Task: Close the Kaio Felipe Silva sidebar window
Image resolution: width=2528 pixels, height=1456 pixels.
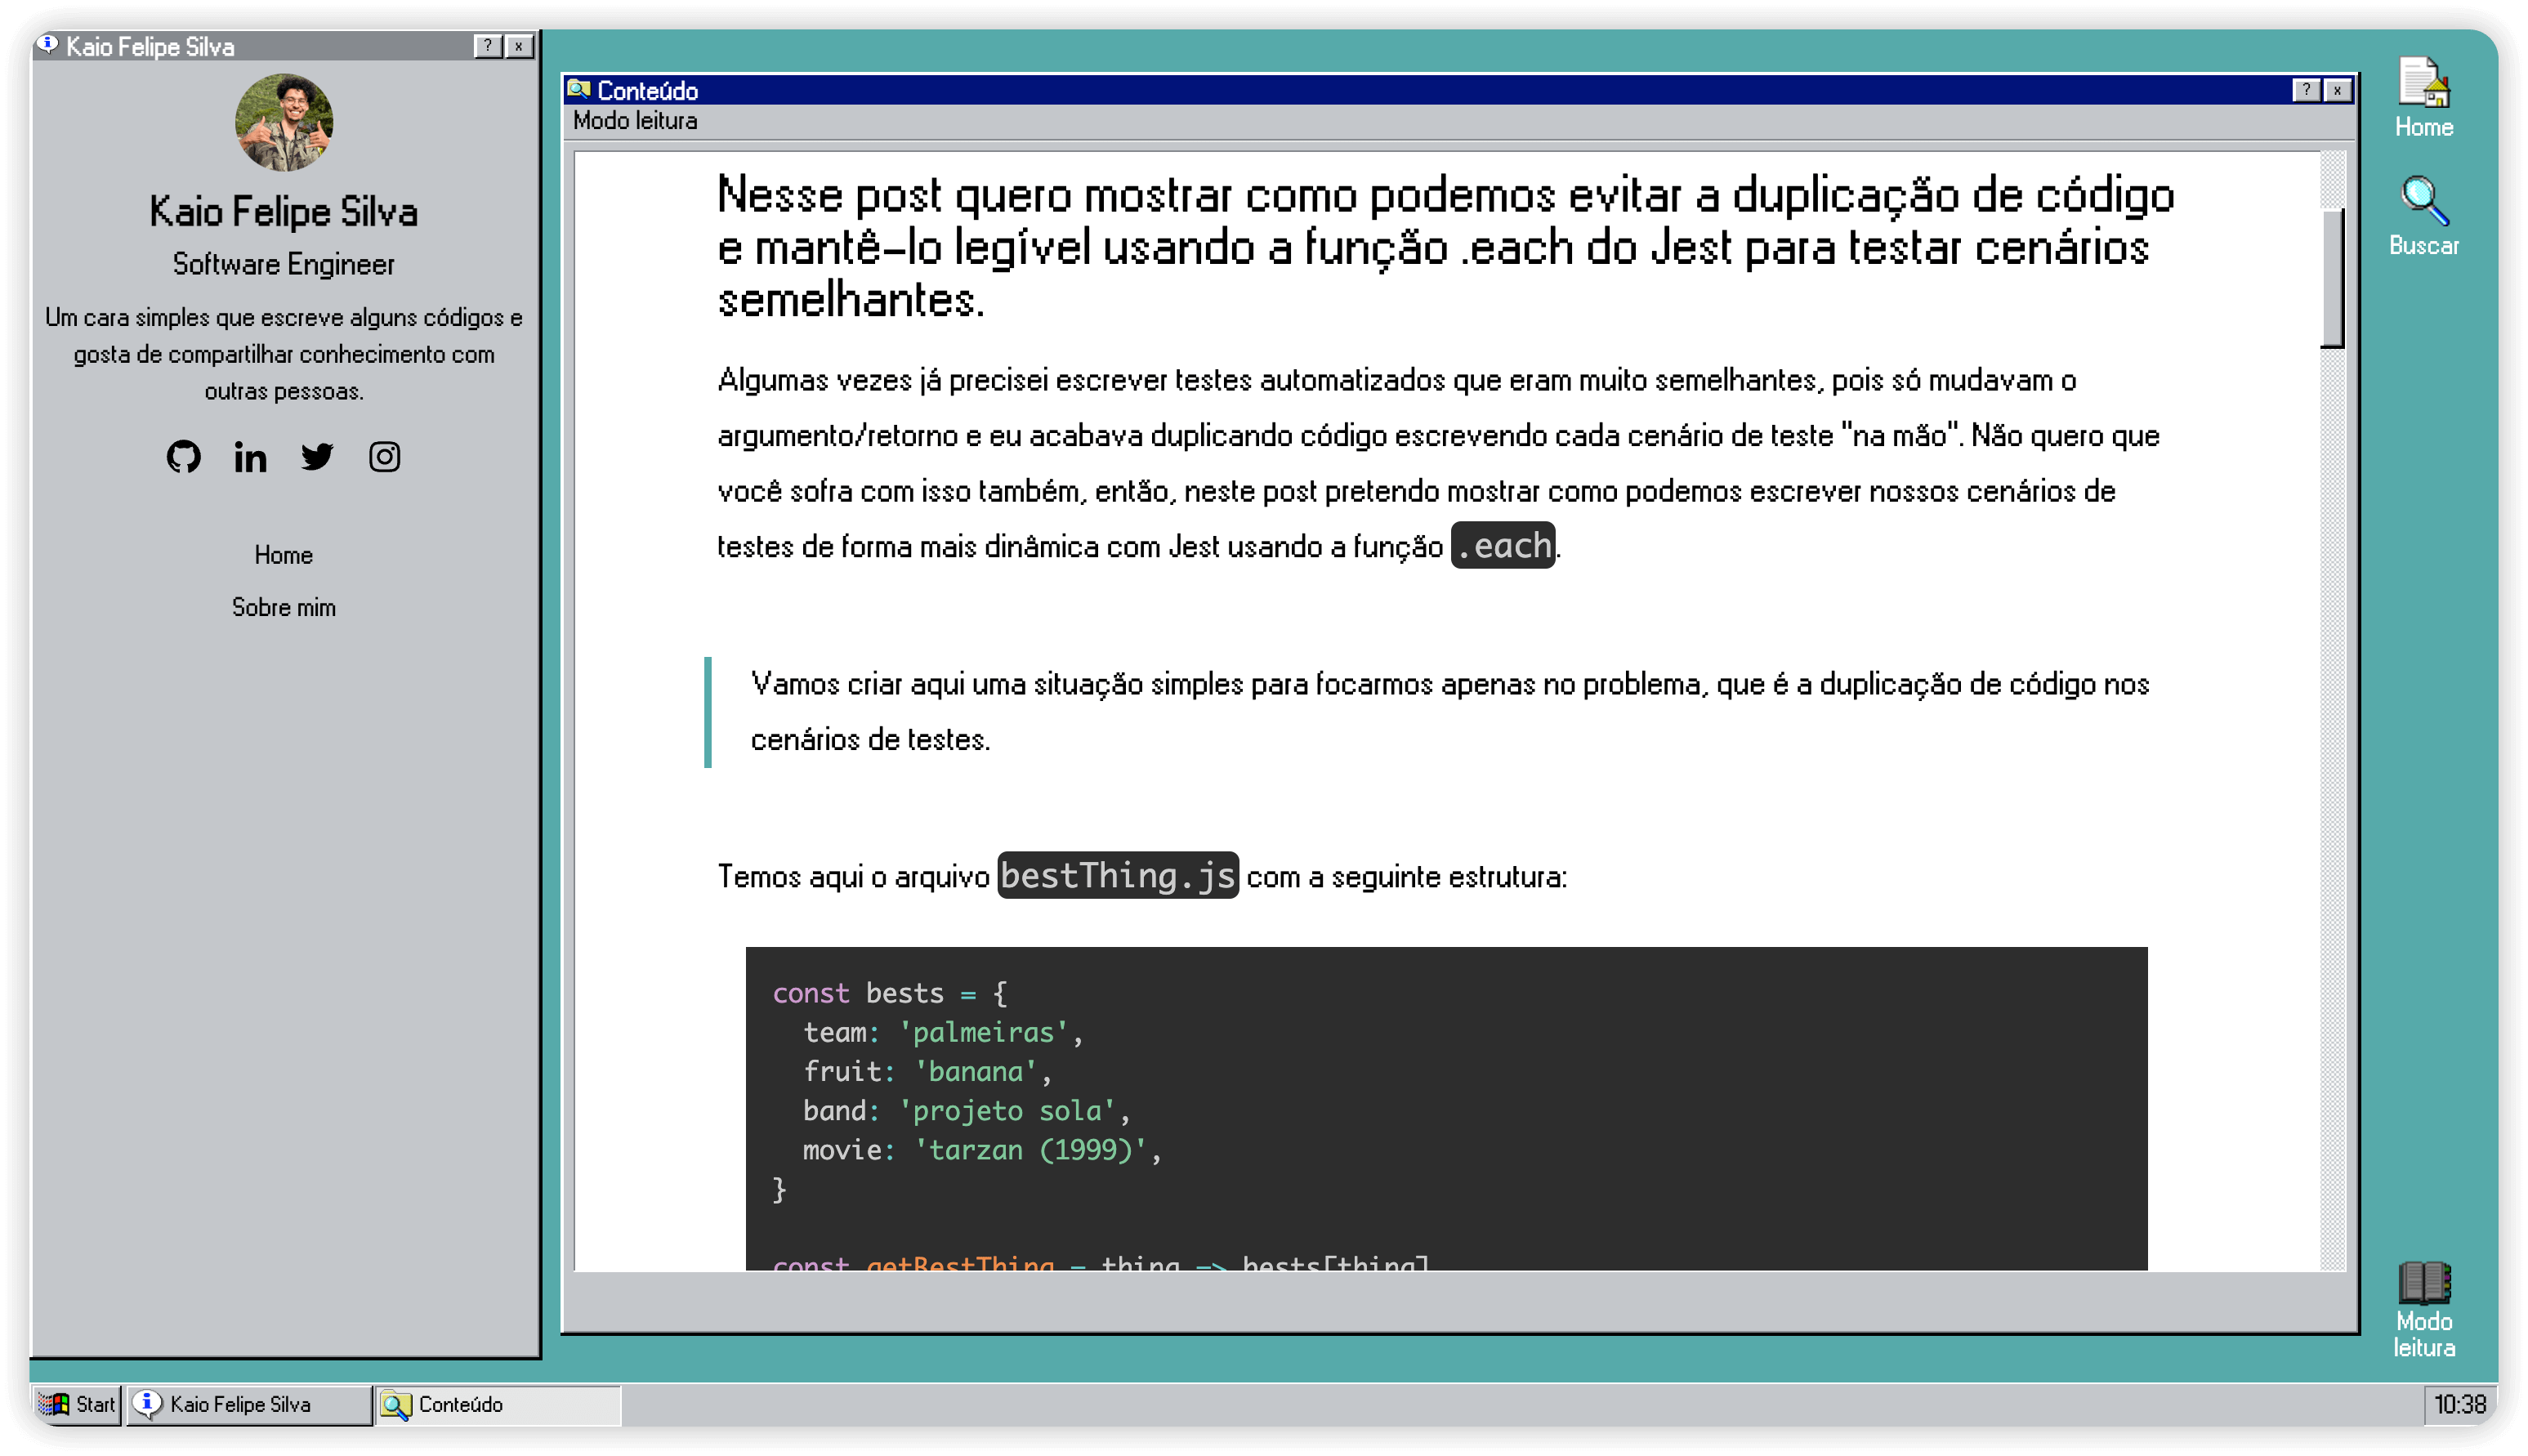Action: coord(519,46)
